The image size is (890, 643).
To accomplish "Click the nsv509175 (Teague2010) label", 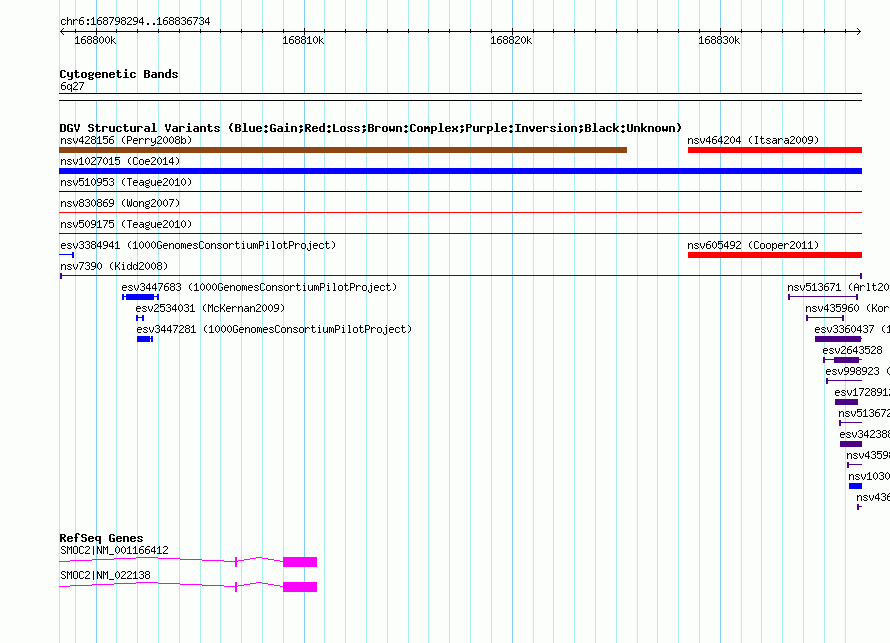I will [x=126, y=224].
